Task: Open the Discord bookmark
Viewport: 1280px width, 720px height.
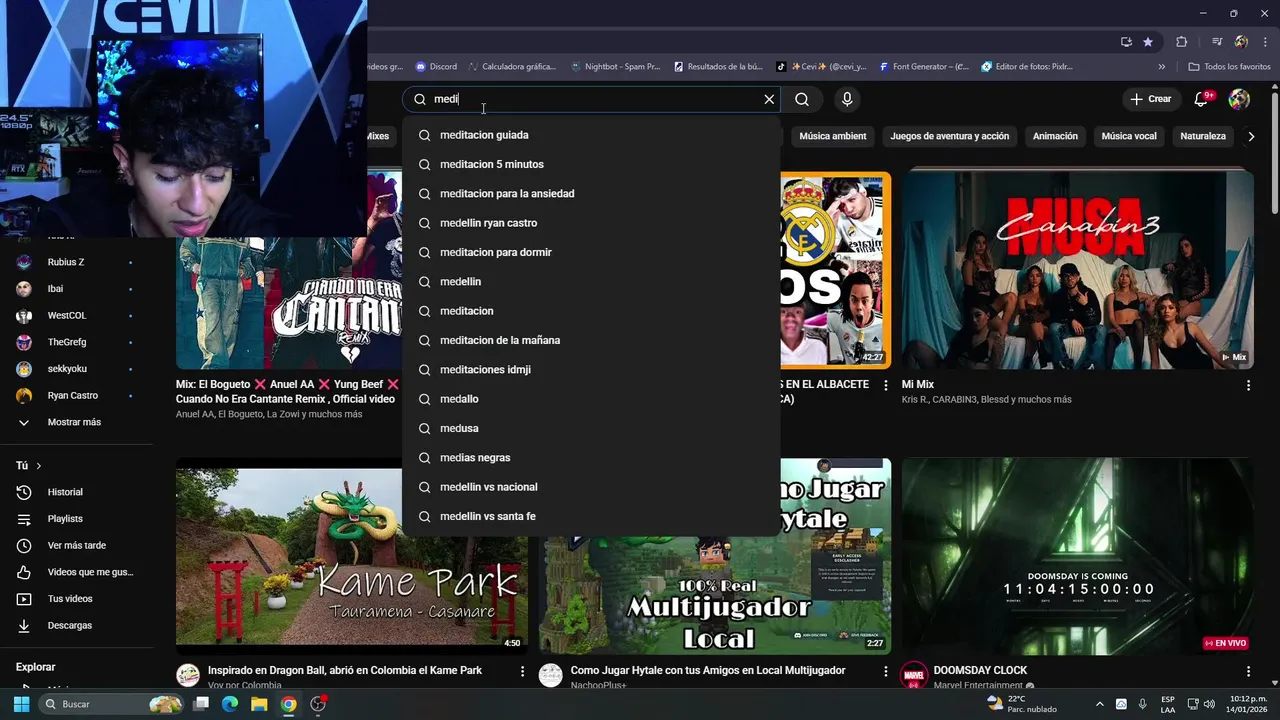Action: click(x=436, y=67)
